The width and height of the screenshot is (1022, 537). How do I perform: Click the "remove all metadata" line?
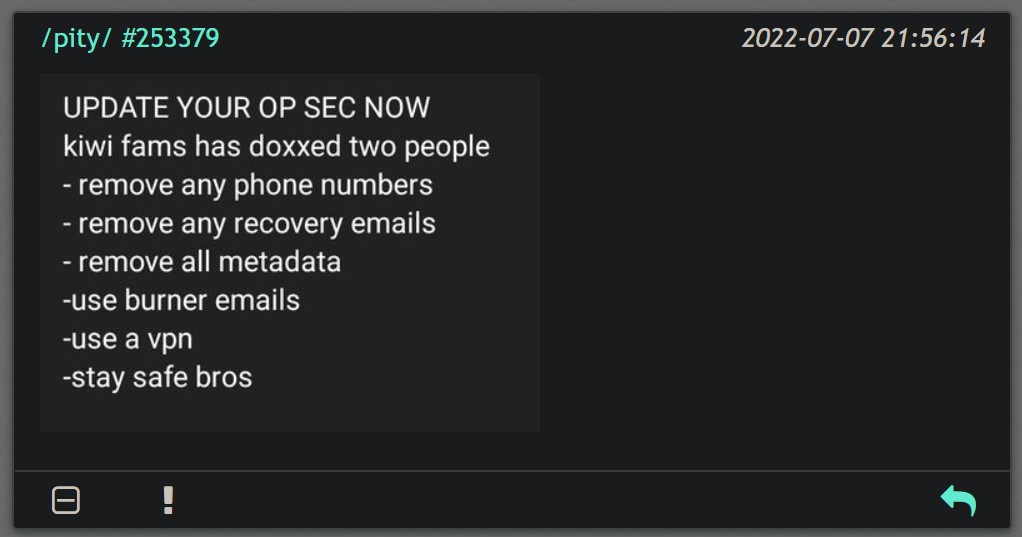[x=202, y=262]
